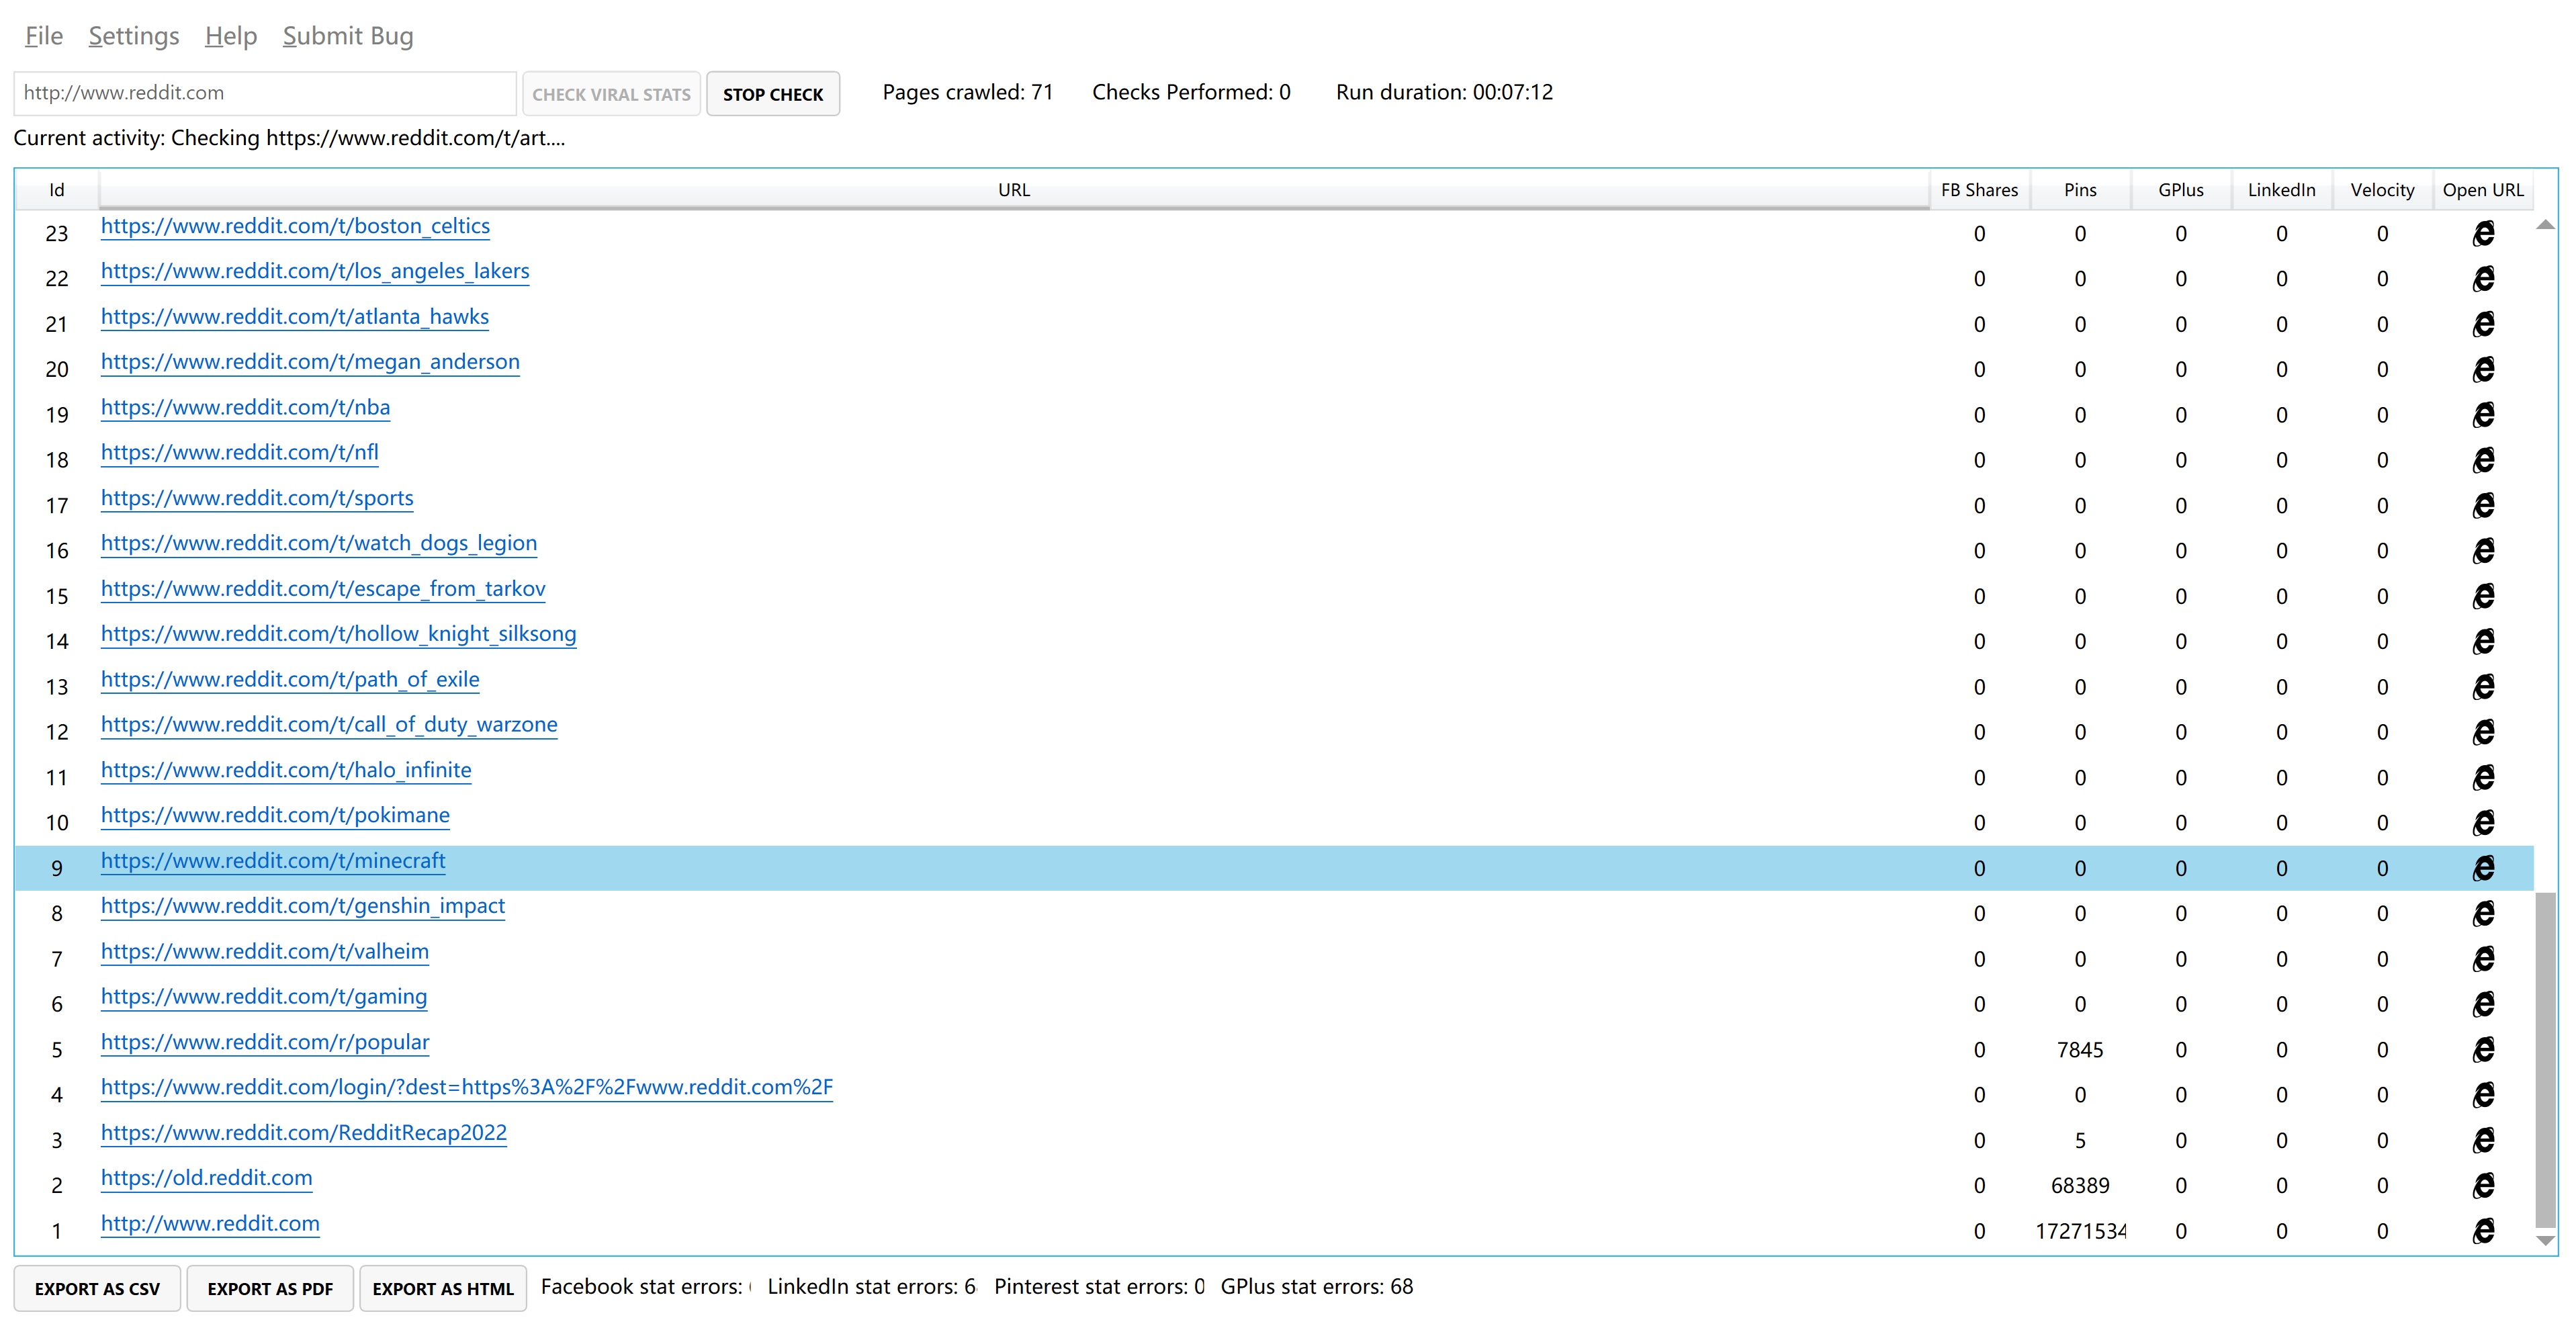Click the Pinterest stat errors: 0 text
Screen dimensions: 2576x1326
tap(1099, 1287)
